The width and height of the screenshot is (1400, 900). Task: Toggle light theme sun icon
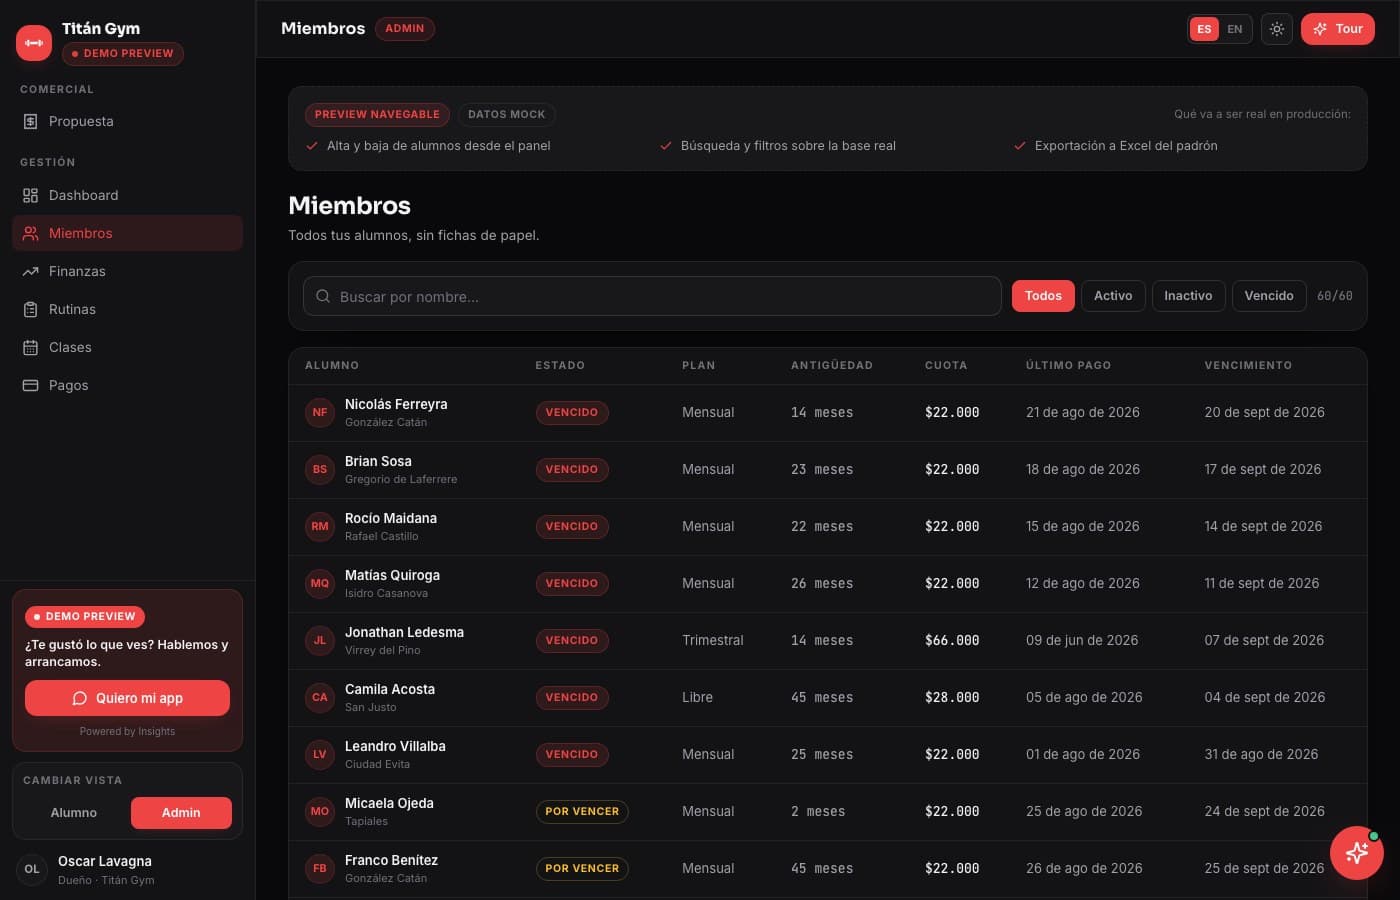tap(1277, 29)
